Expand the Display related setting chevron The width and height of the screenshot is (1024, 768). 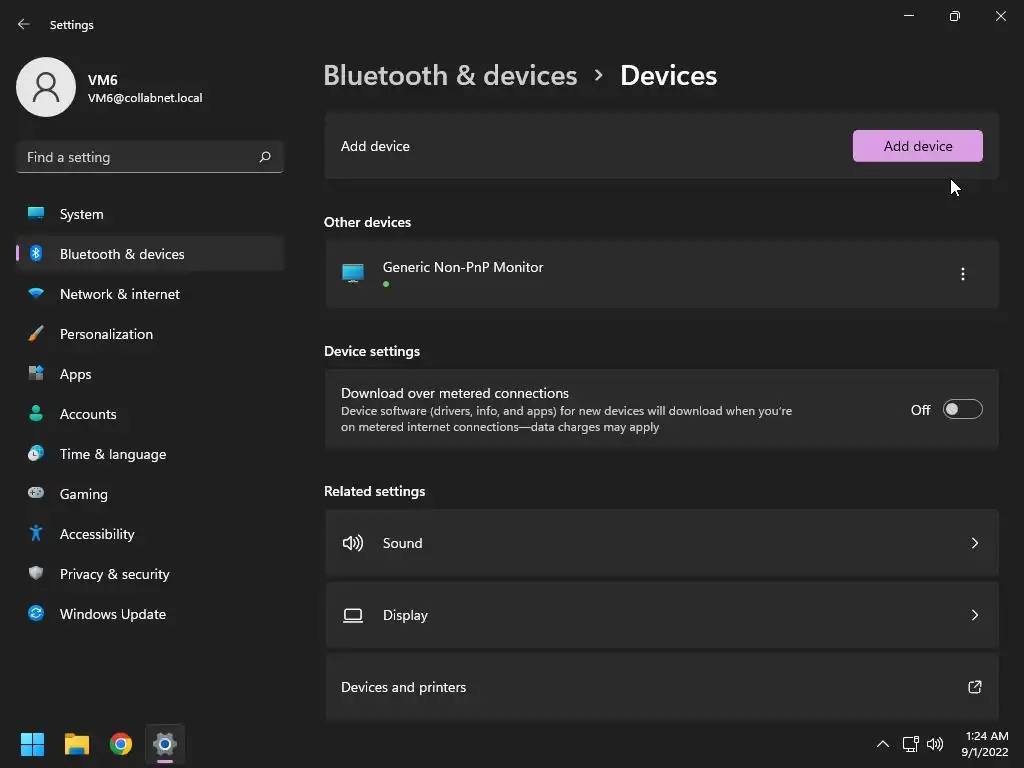(975, 615)
